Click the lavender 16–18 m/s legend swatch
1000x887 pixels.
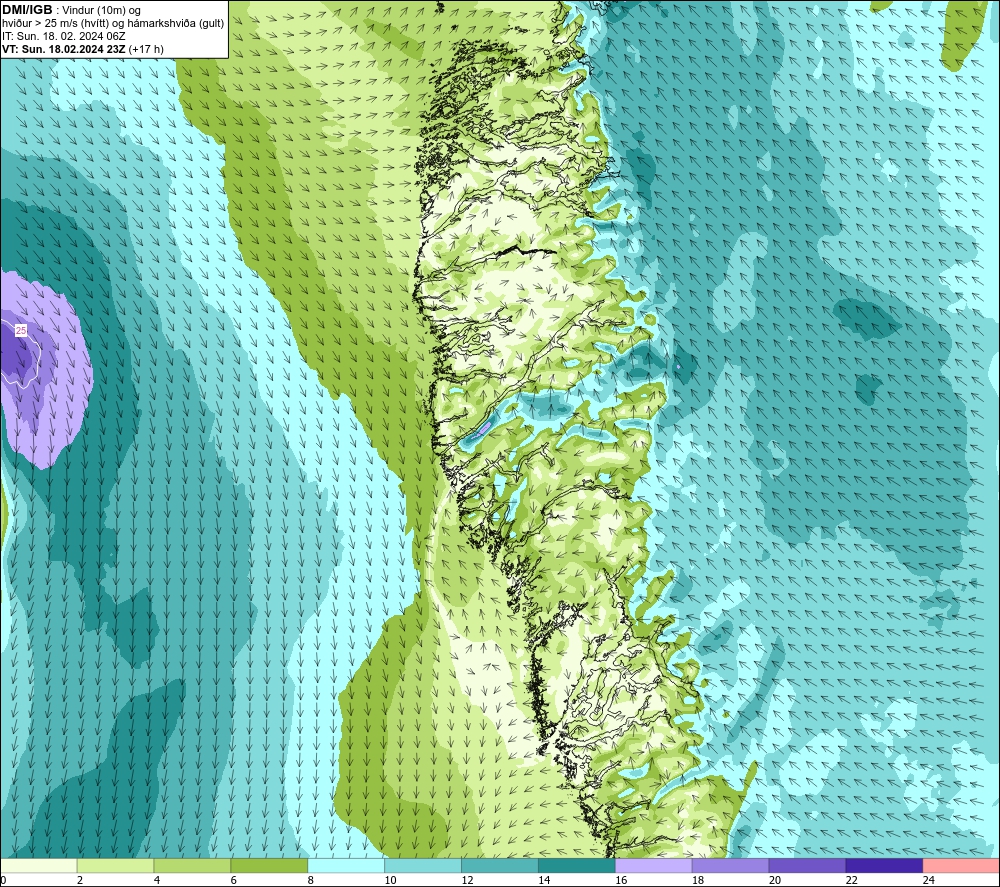pos(654,865)
